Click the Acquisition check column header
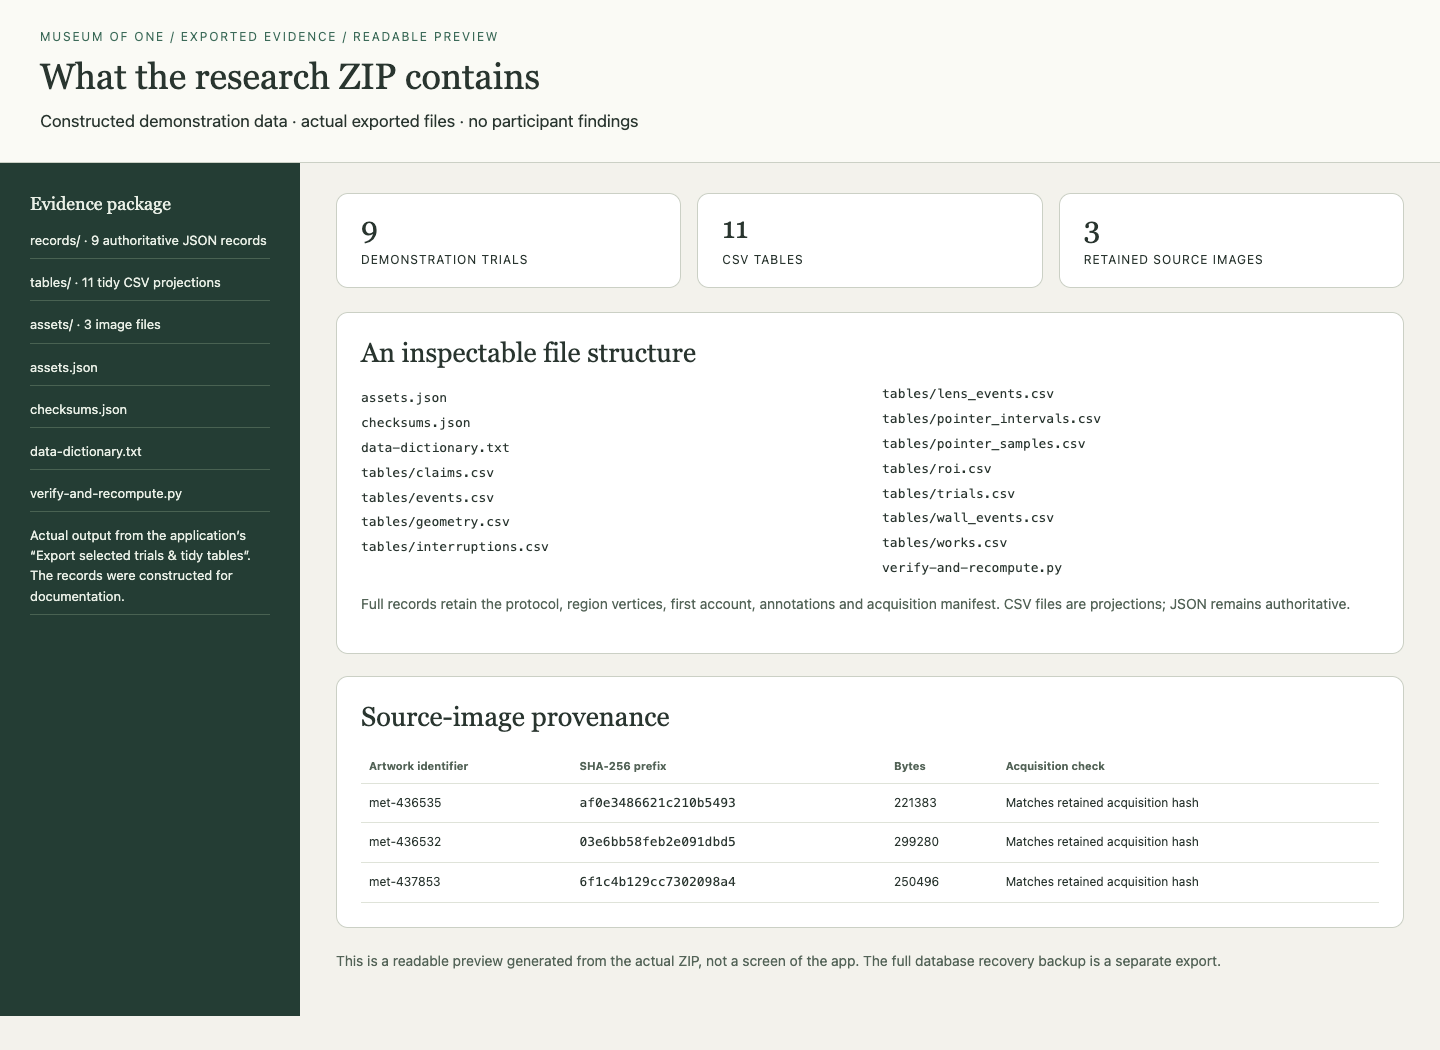 coord(1055,766)
